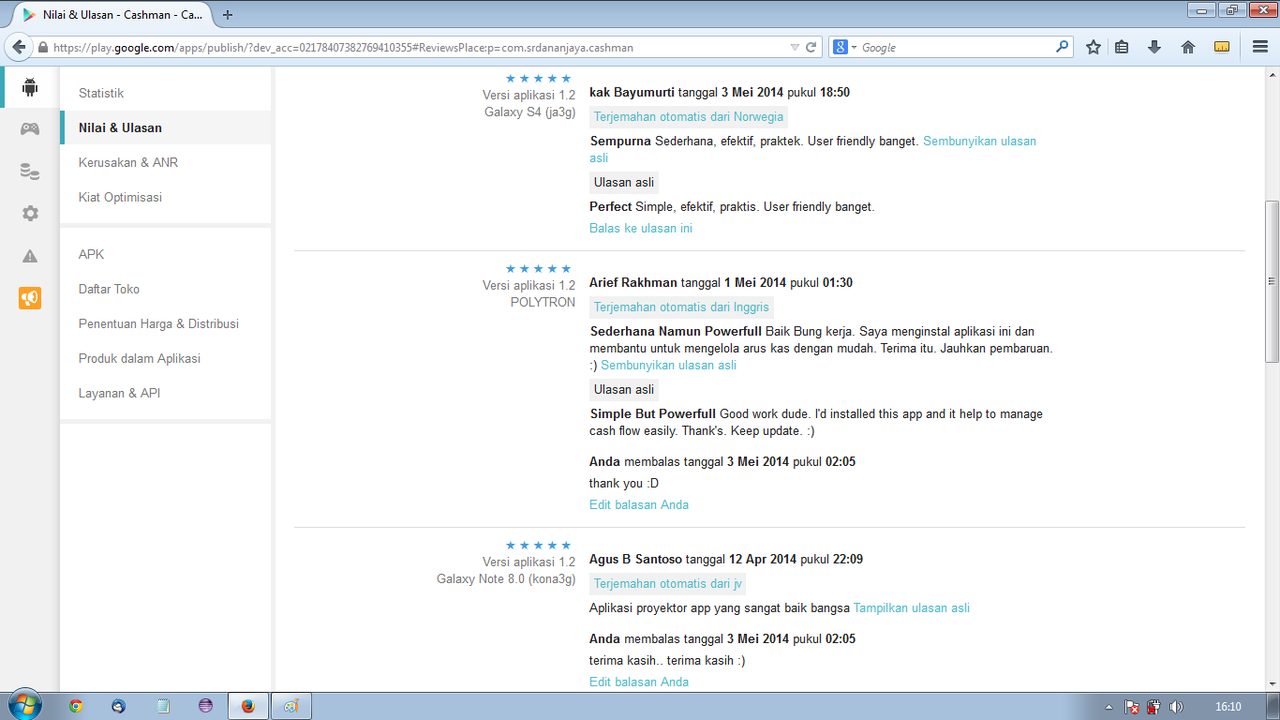
Task: Click 'Galaxy S4 (ja3g)' device text
Action: pyautogui.click(x=530, y=112)
